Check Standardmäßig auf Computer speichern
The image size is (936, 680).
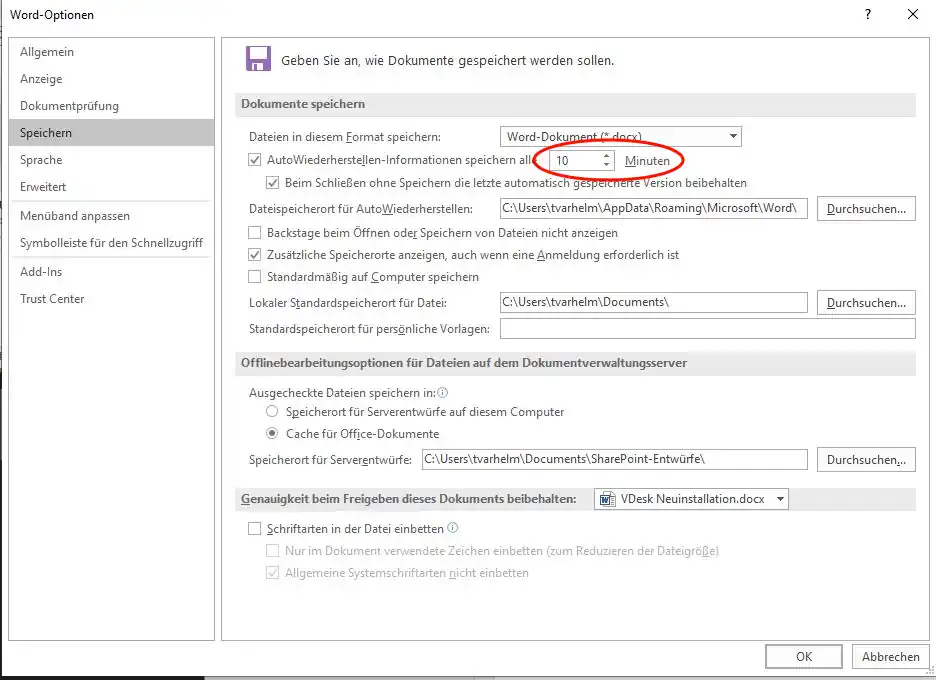point(255,277)
